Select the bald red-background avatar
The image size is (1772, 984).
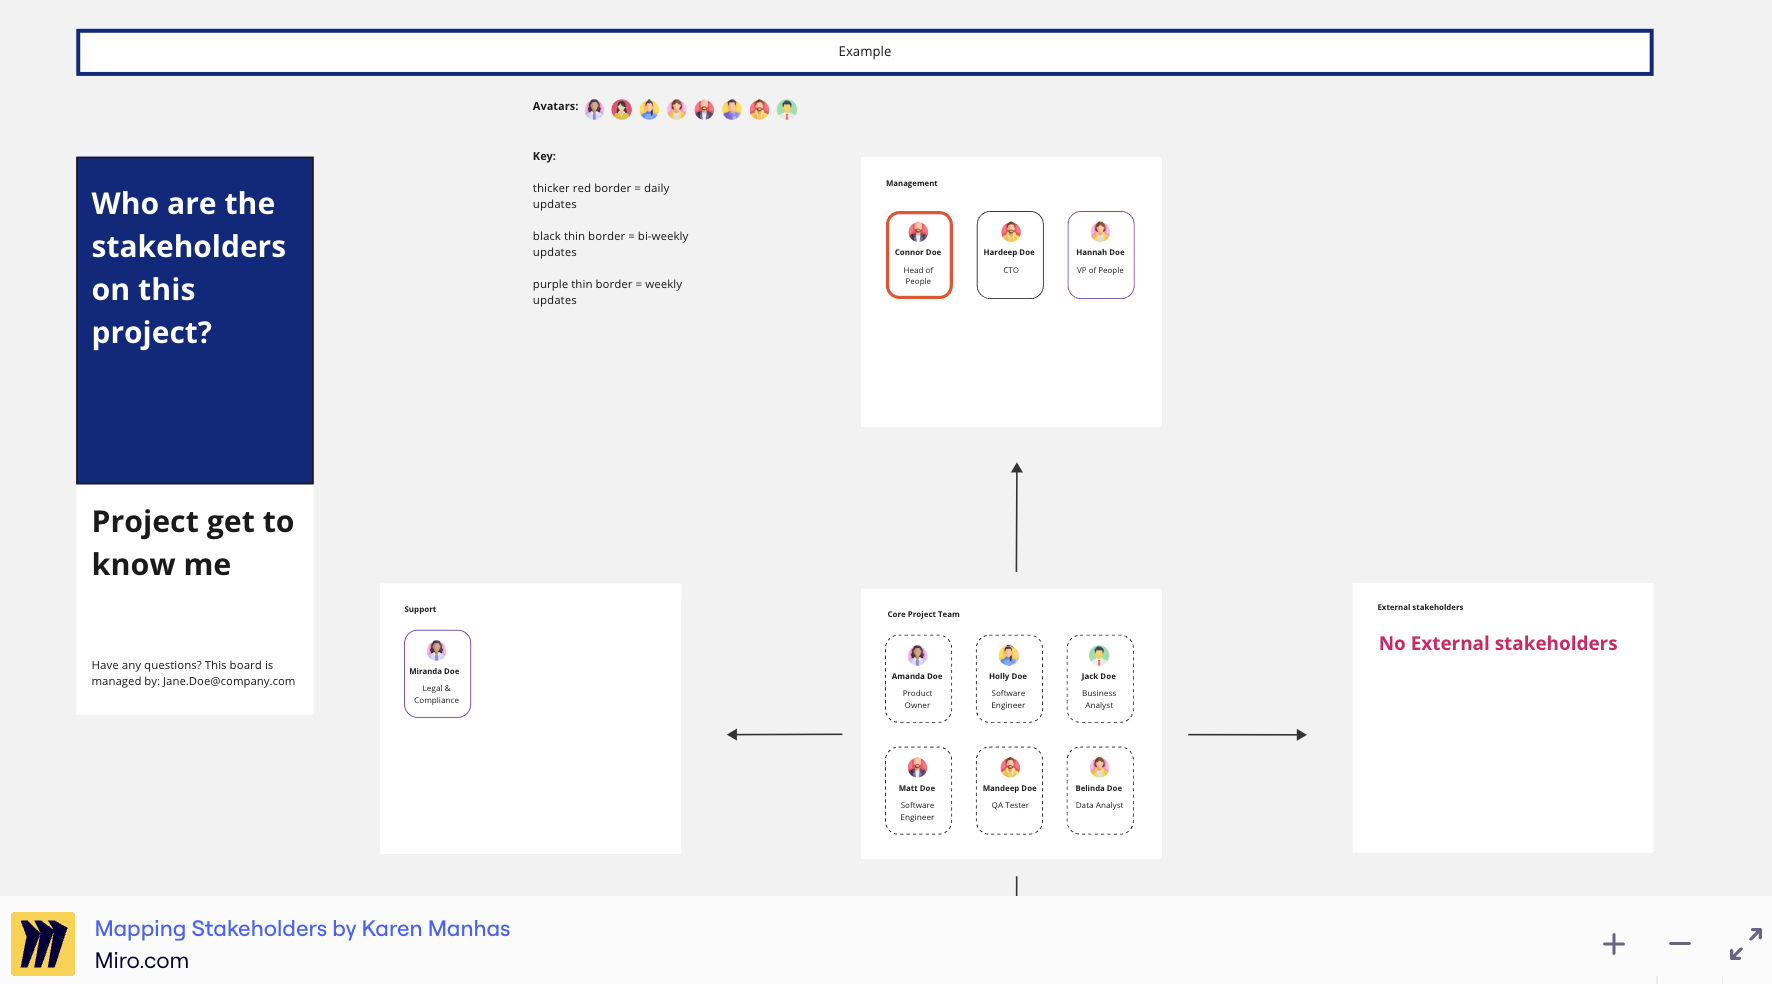[x=704, y=109]
